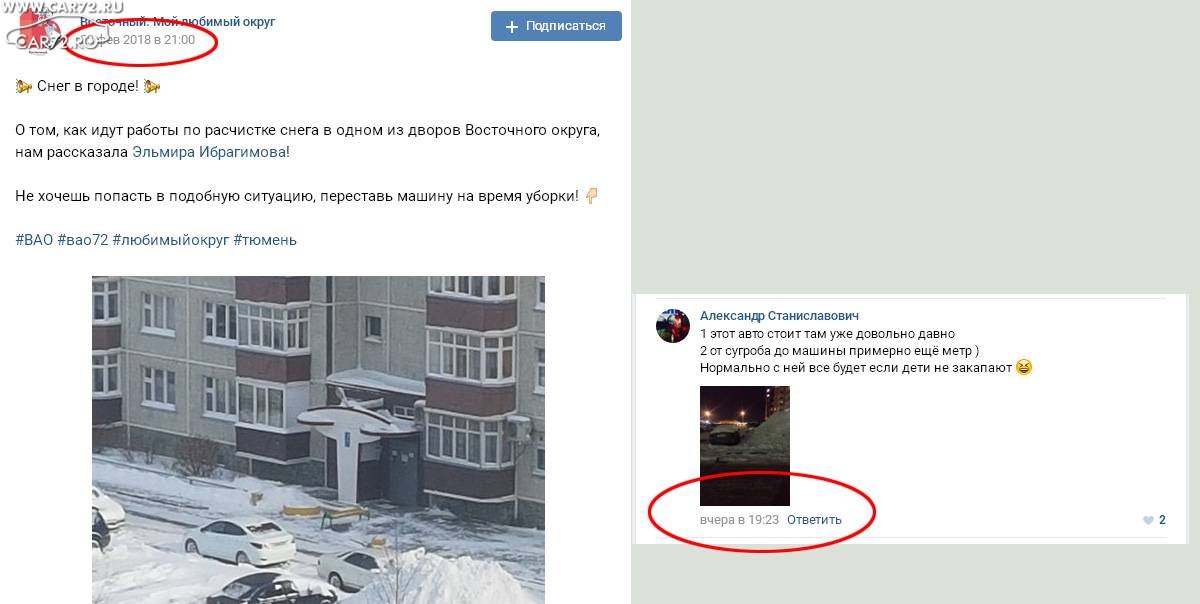Click the comment time вчера в 19:23
Screen dimensions: 1200x604
click(x=739, y=520)
